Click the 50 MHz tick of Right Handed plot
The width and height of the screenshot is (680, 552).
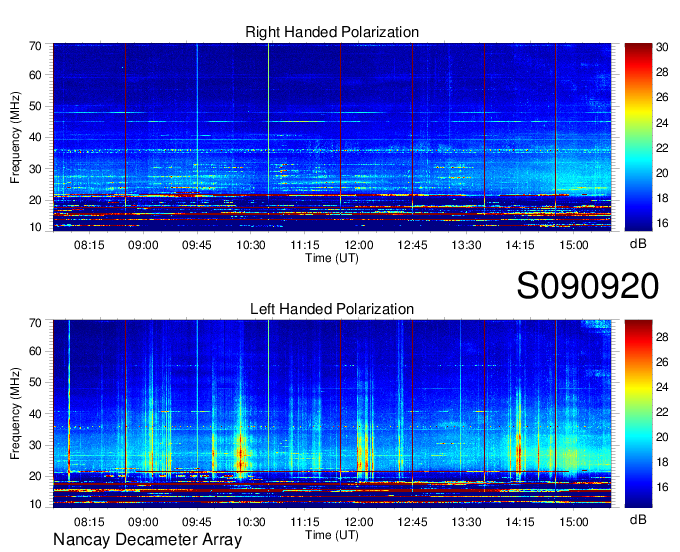(x=35, y=107)
